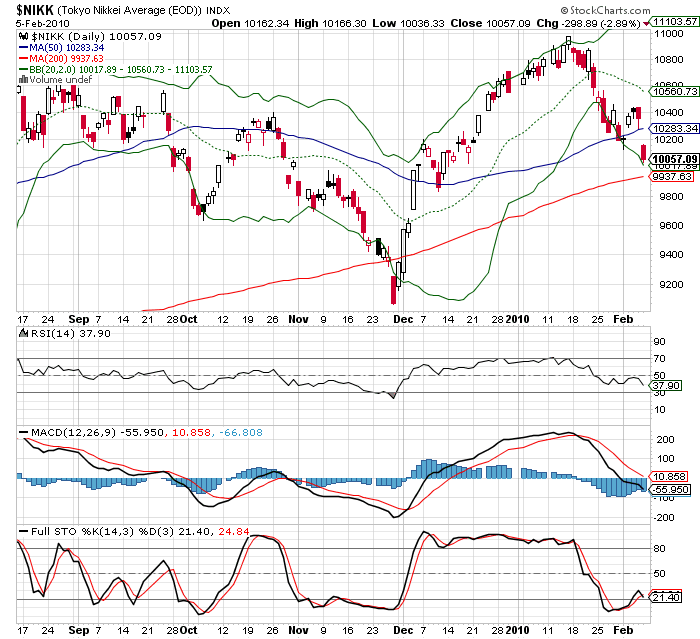
Task: Open the StockCharts.com copyright link
Action: 605,10
